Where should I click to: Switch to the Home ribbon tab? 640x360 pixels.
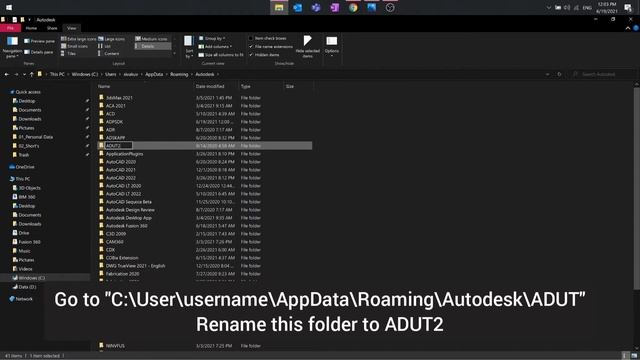(31, 28)
